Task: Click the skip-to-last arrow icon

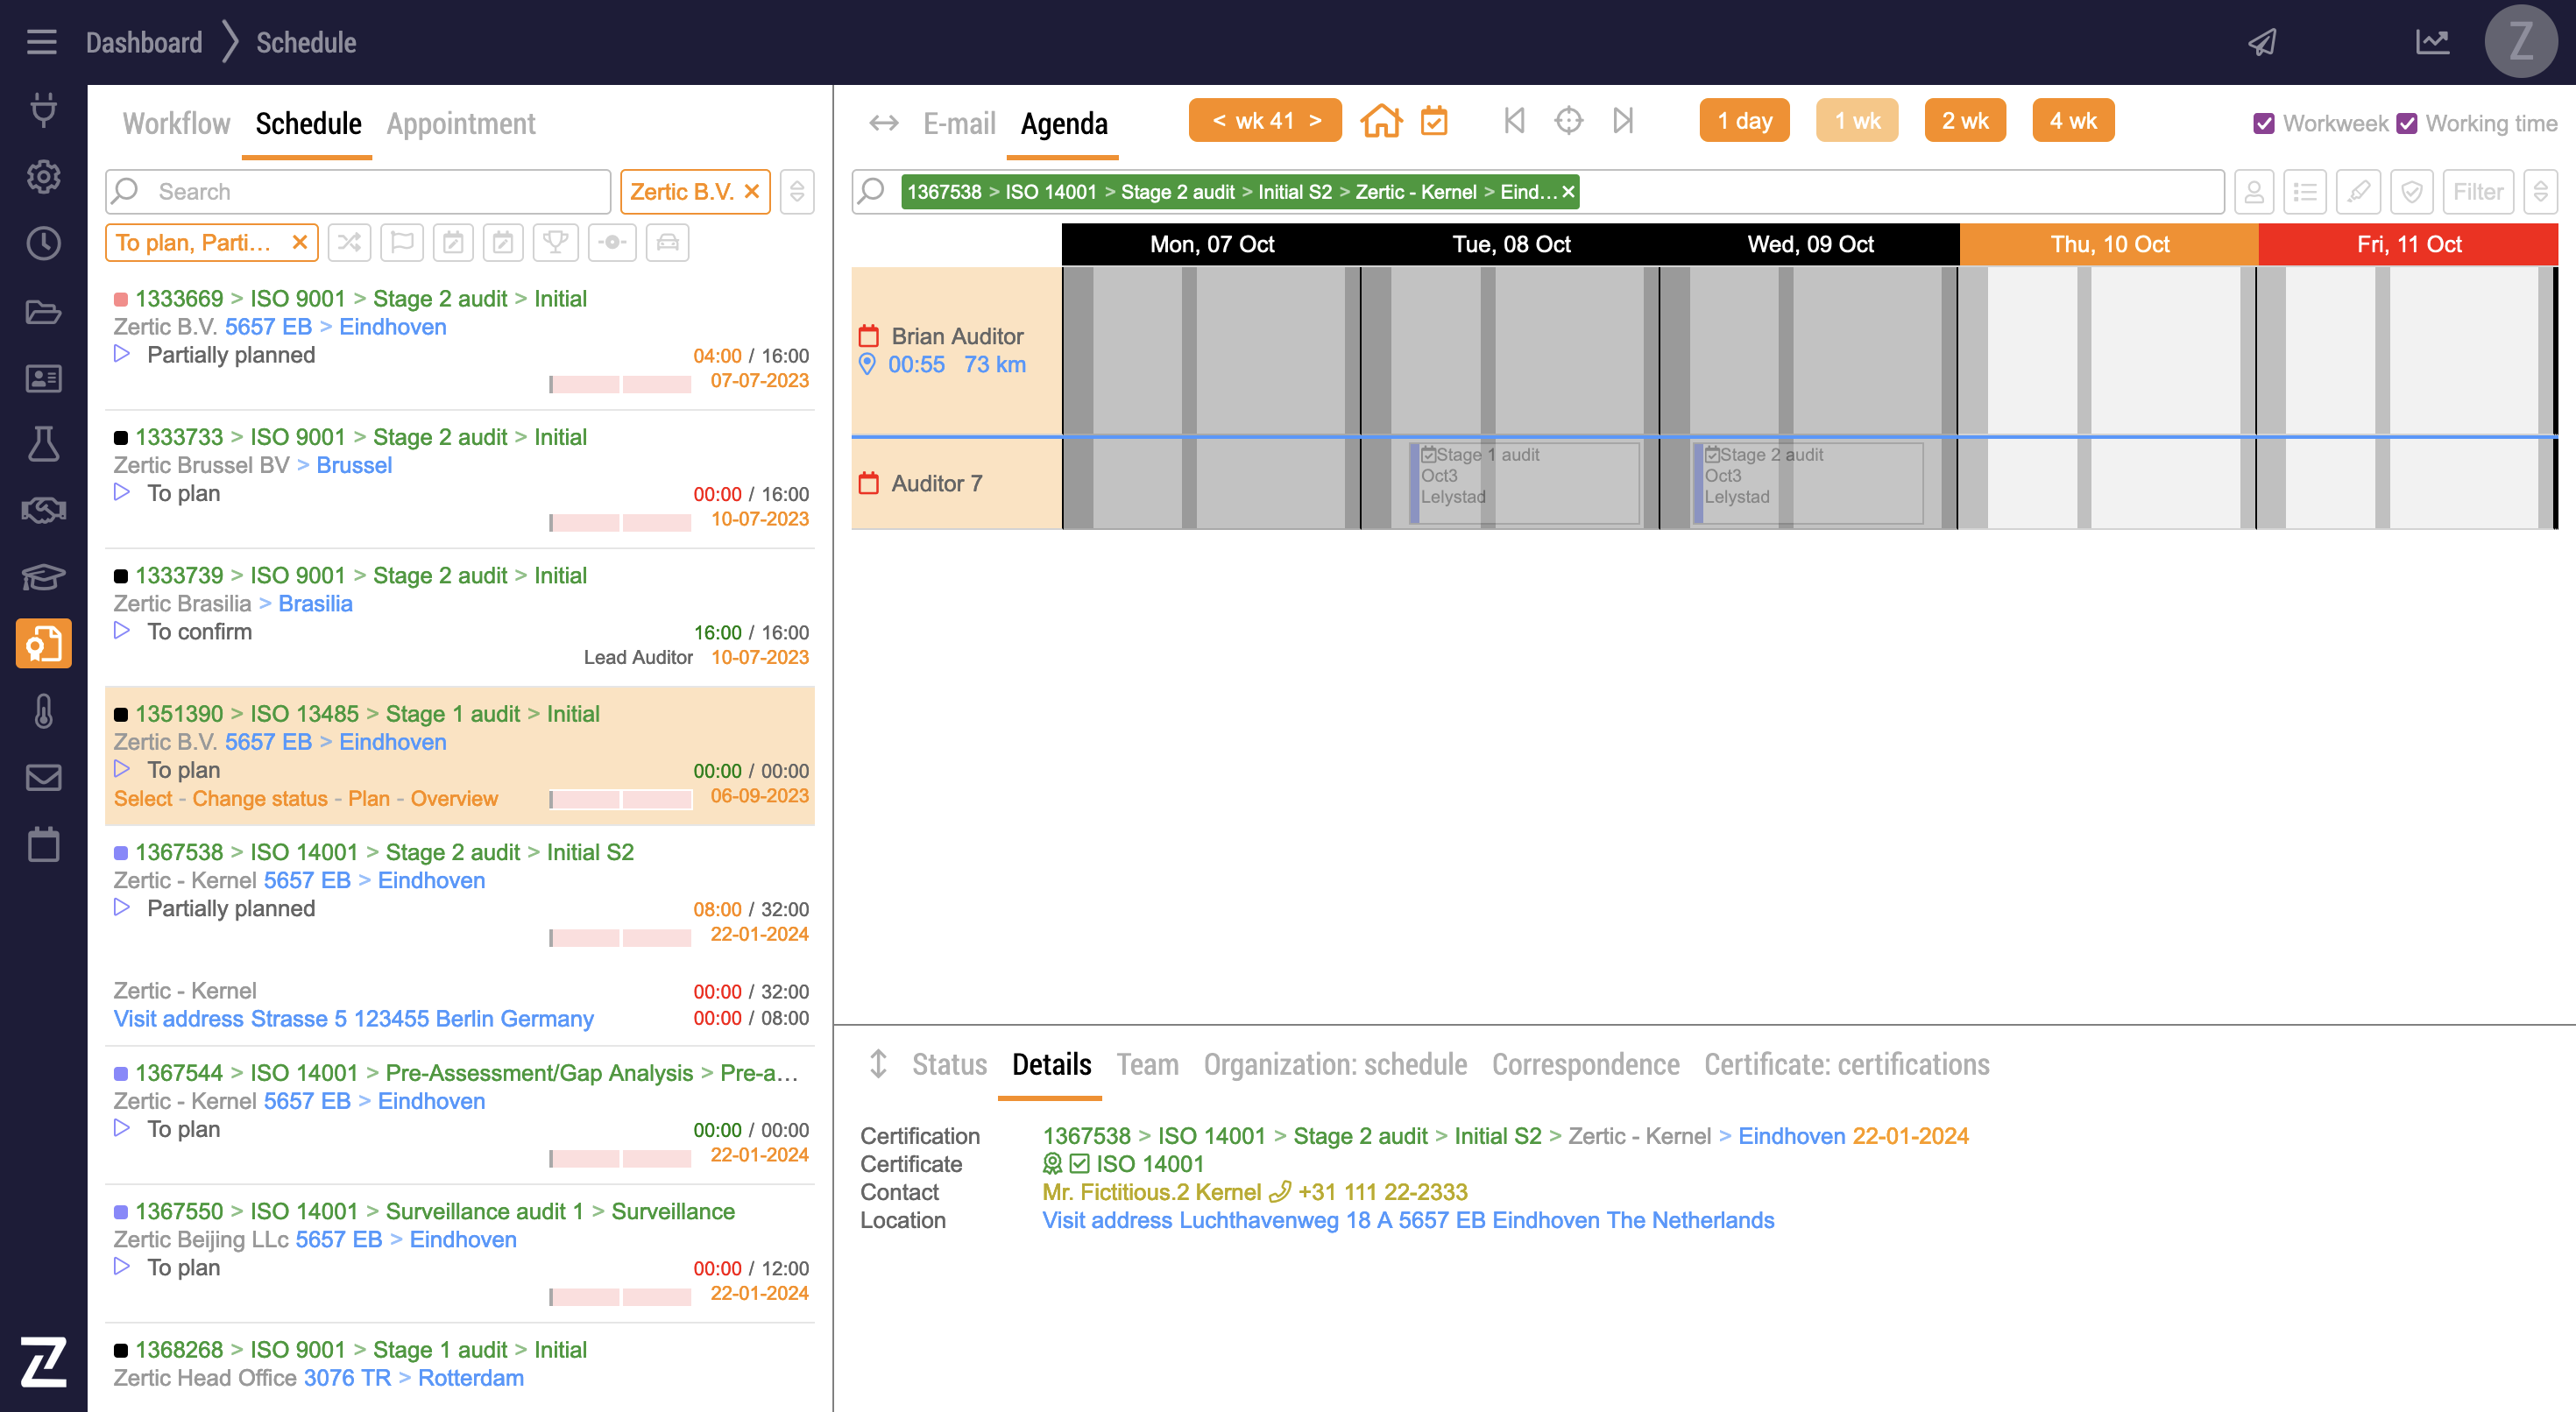Action: click(1623, 121)
